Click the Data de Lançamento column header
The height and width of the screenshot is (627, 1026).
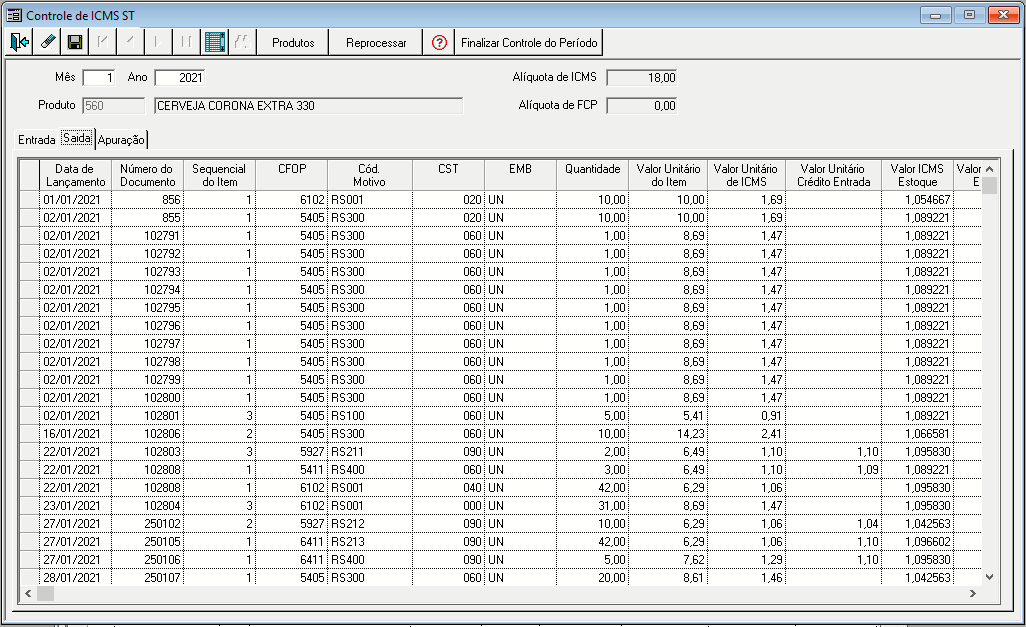(75, 175)
